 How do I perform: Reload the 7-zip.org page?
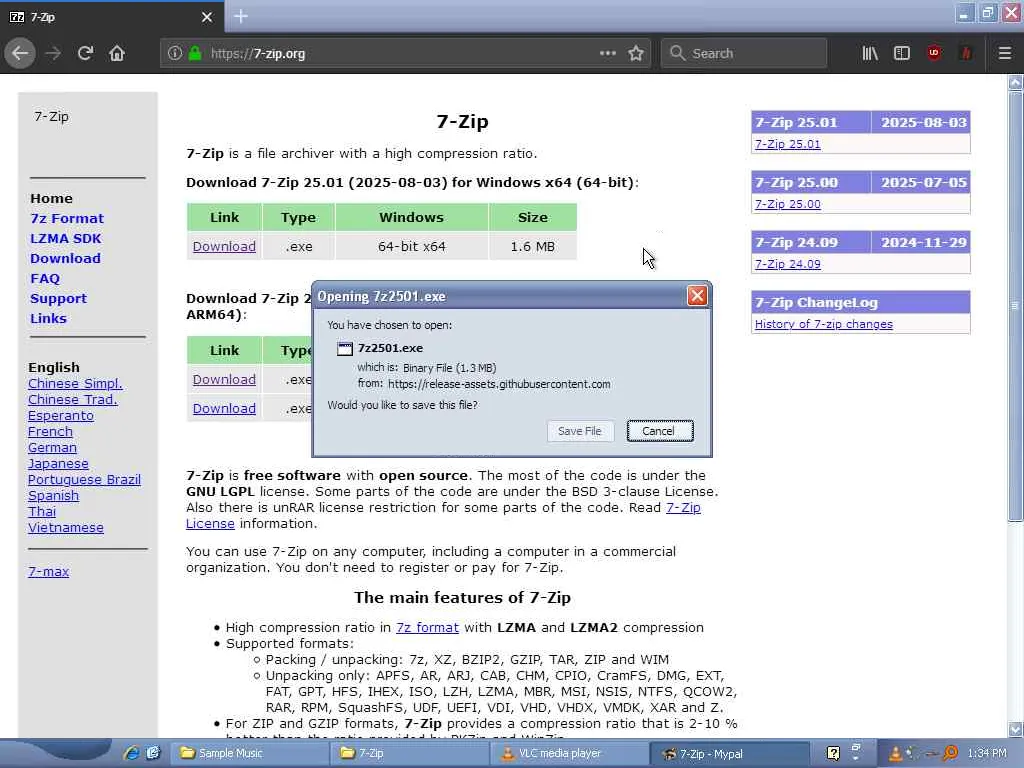pos(85,53)
